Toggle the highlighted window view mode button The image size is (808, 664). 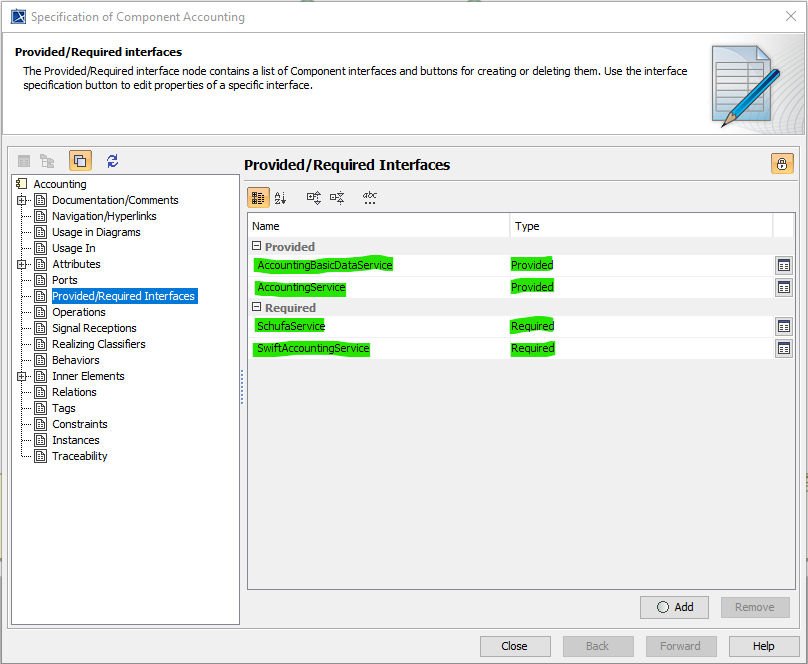click(80, 160)
